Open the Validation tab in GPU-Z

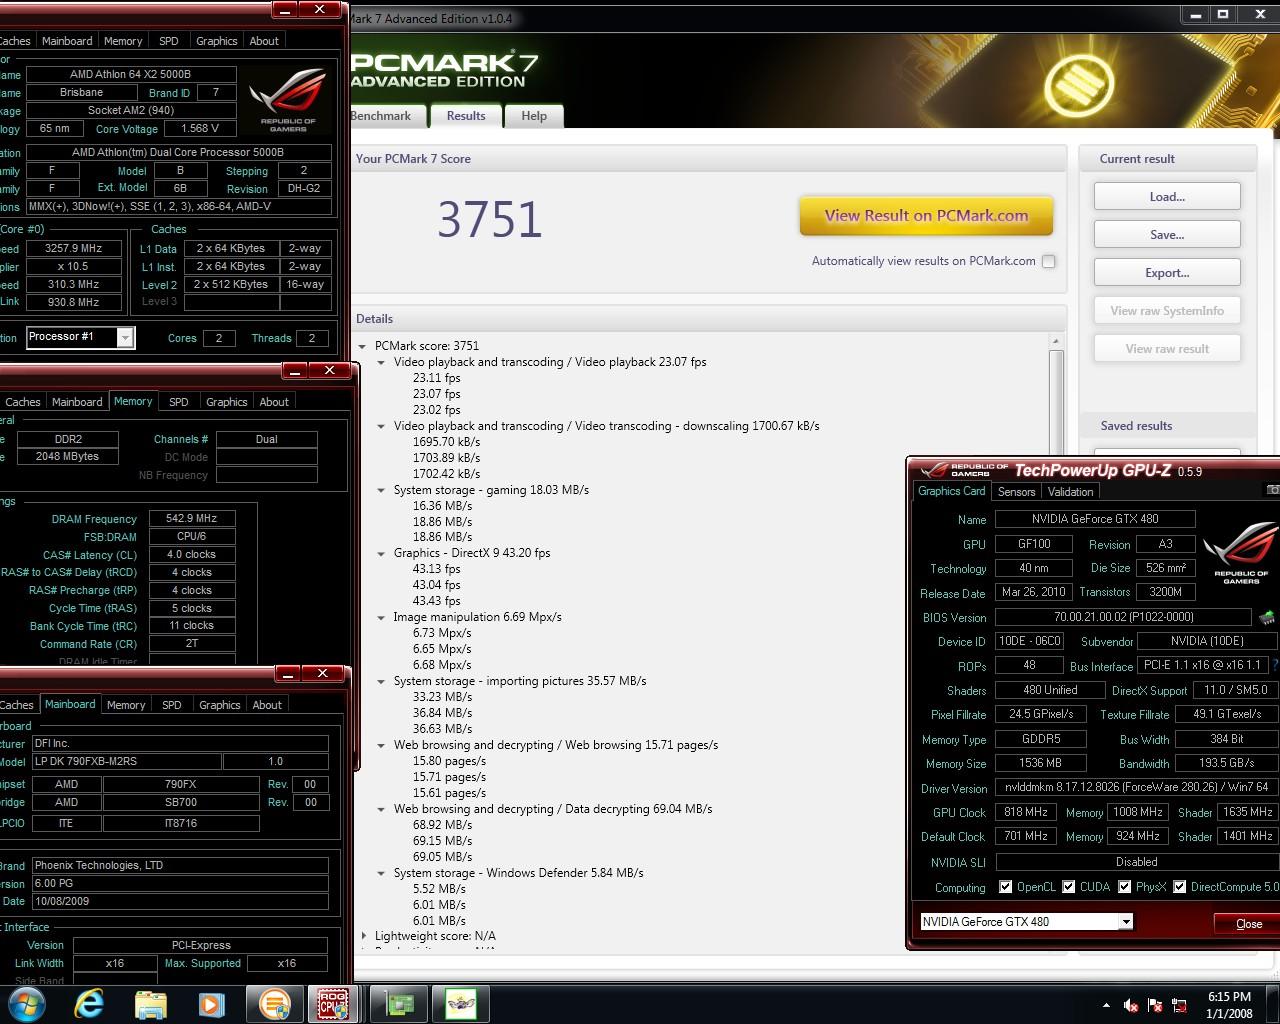(1070, 491)
